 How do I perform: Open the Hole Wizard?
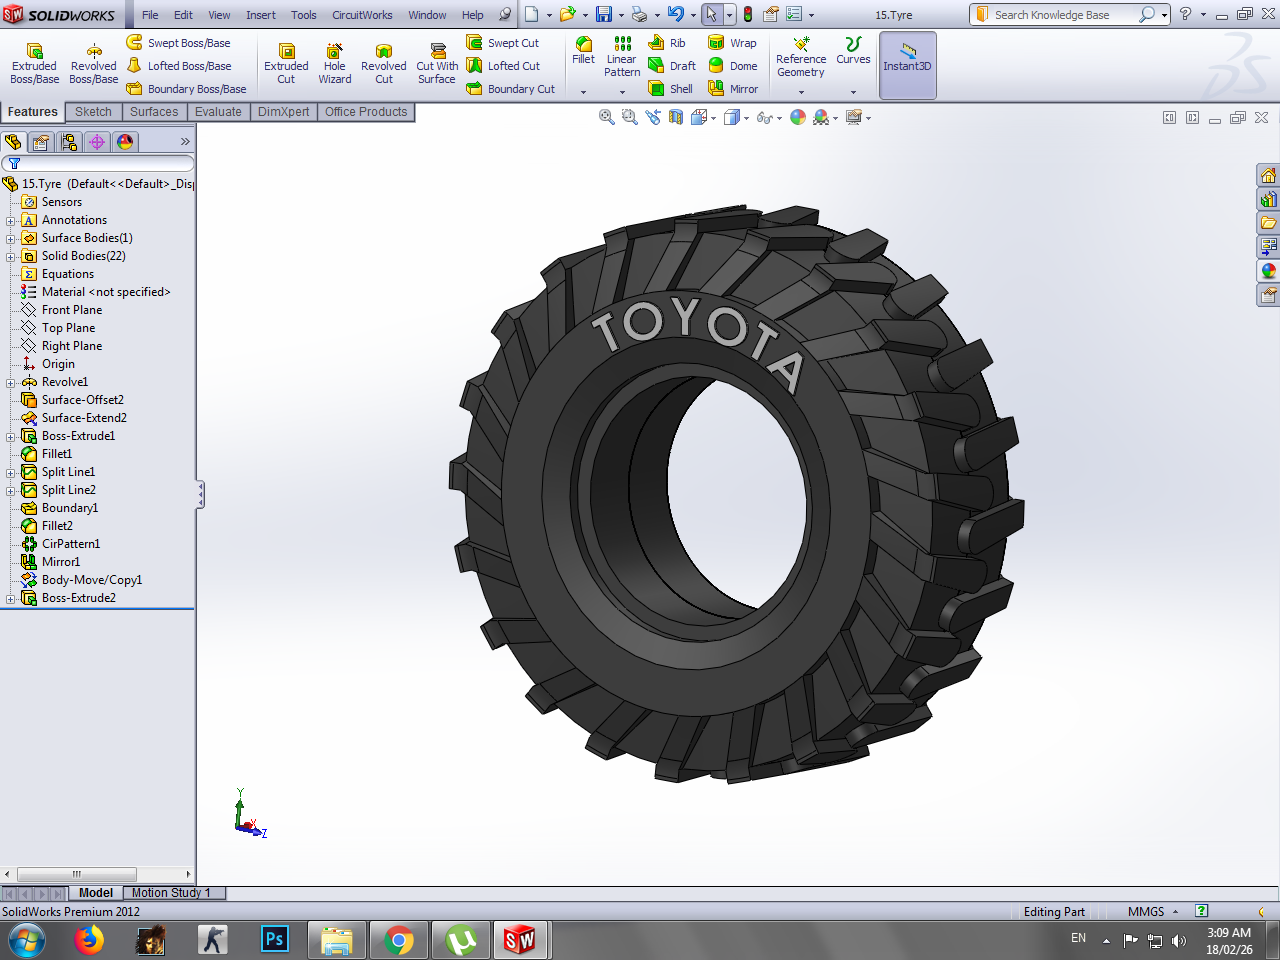point(335,64)
